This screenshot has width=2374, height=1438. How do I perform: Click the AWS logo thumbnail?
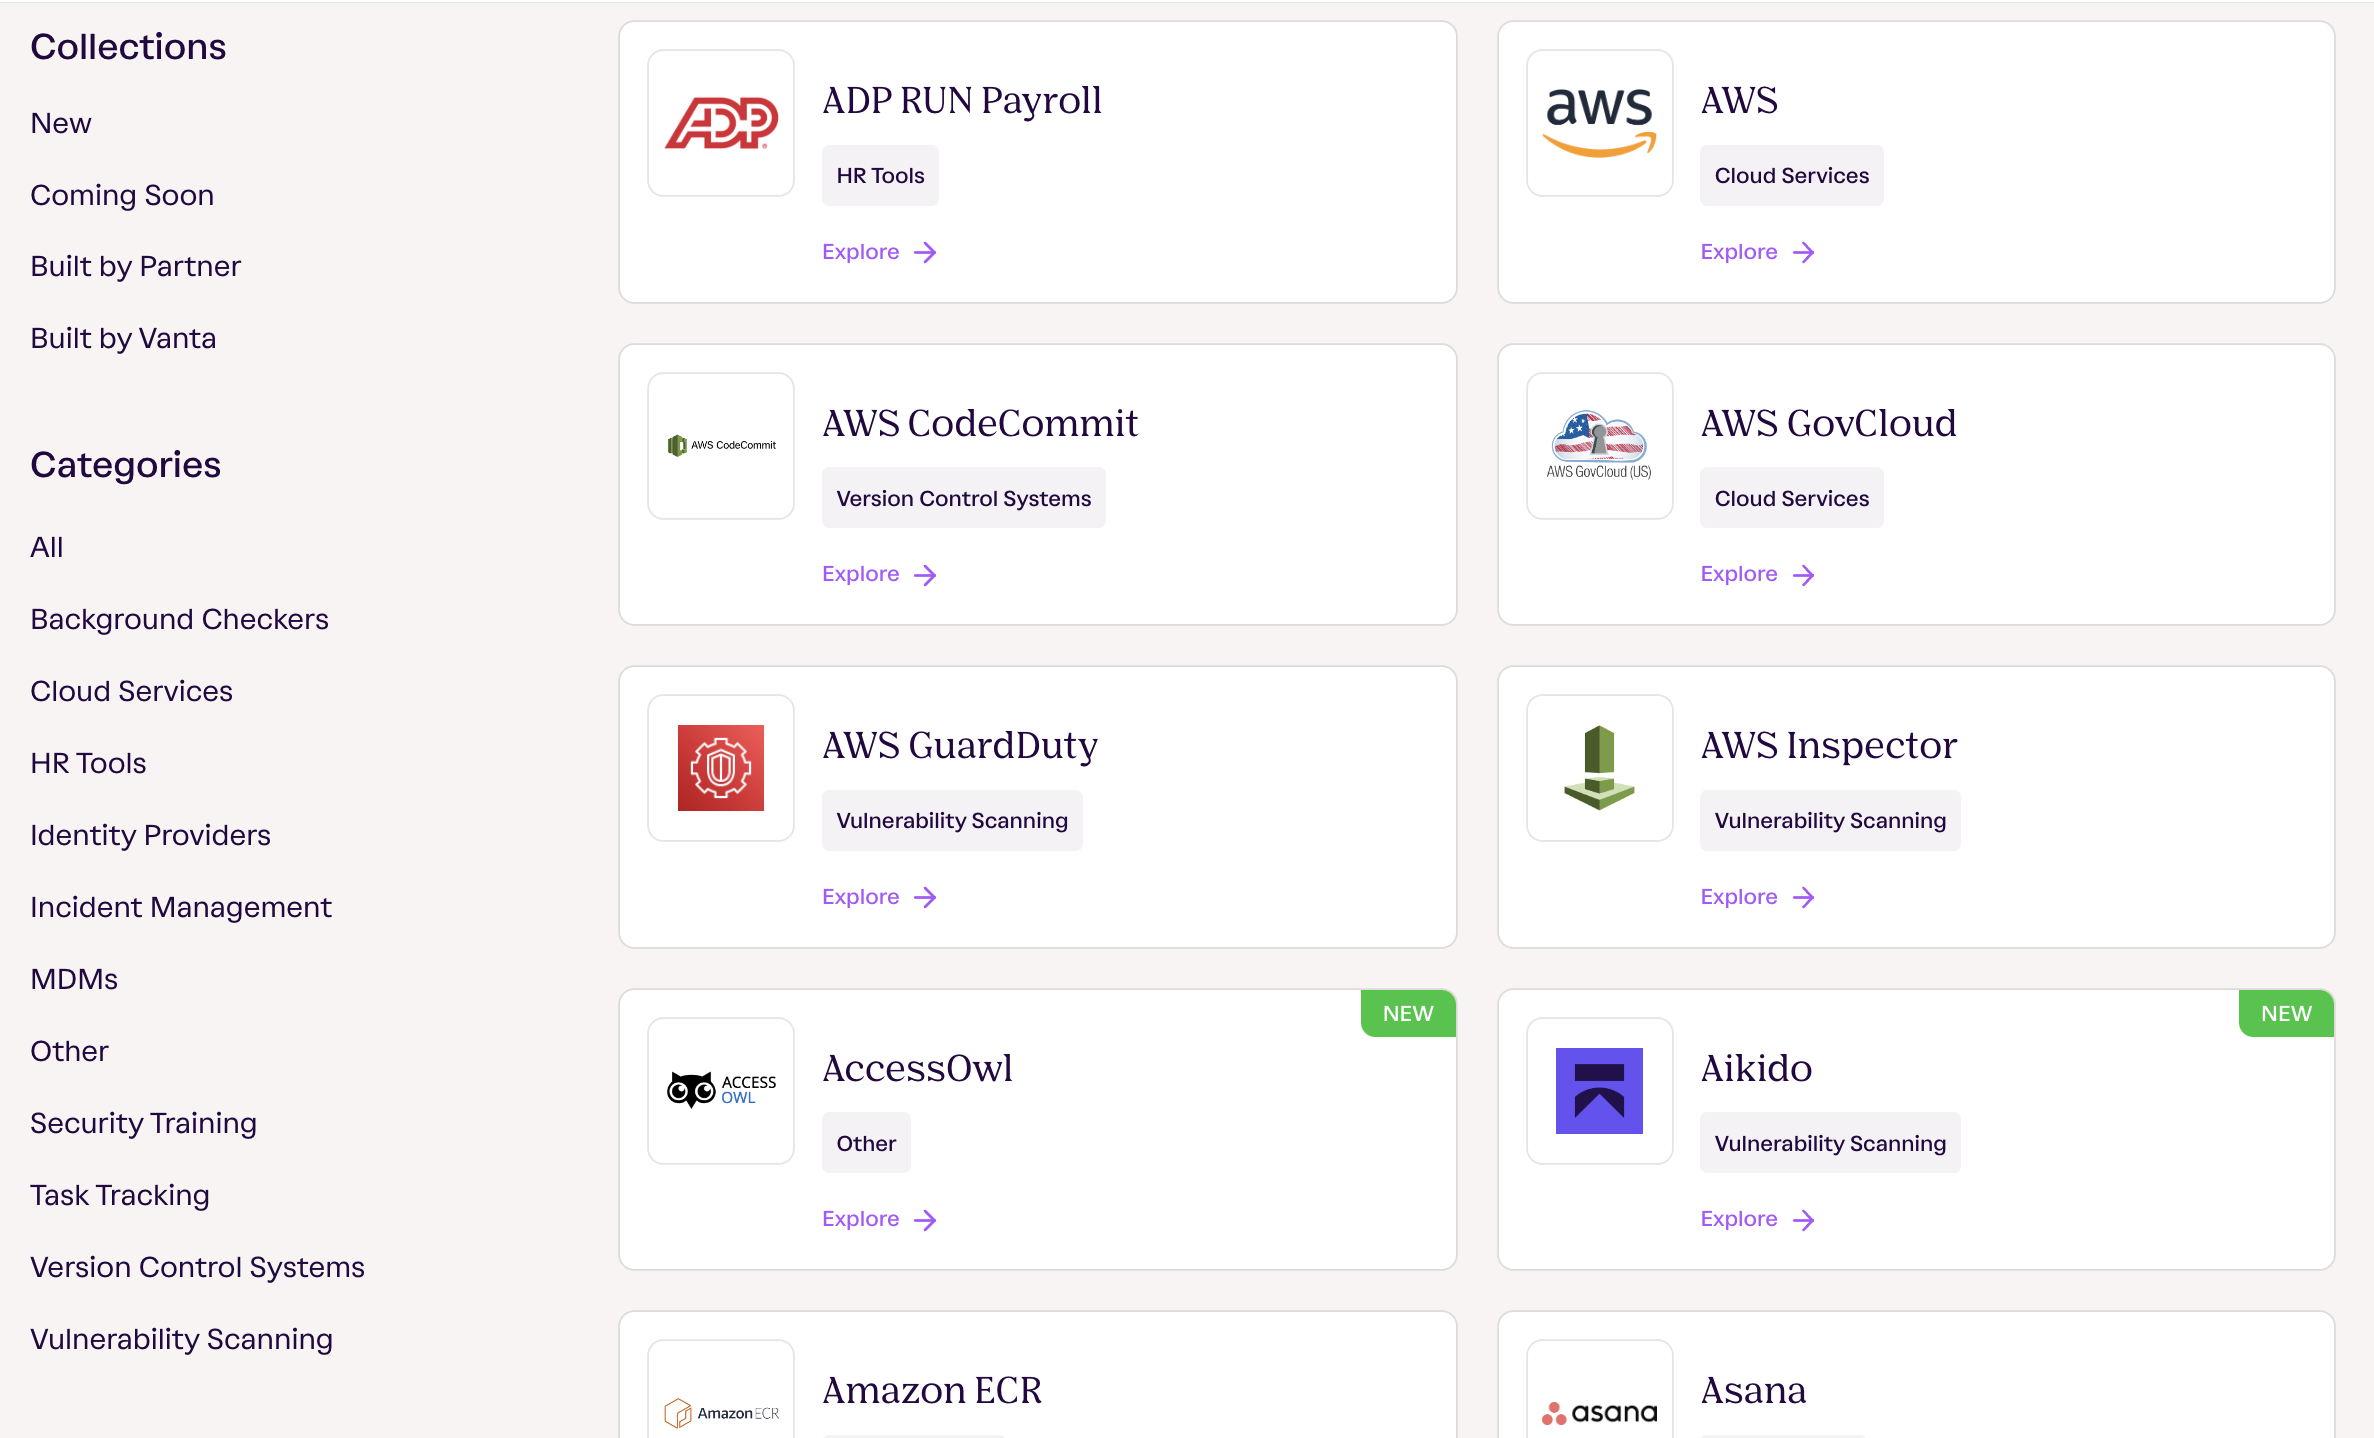point(1598,124)
